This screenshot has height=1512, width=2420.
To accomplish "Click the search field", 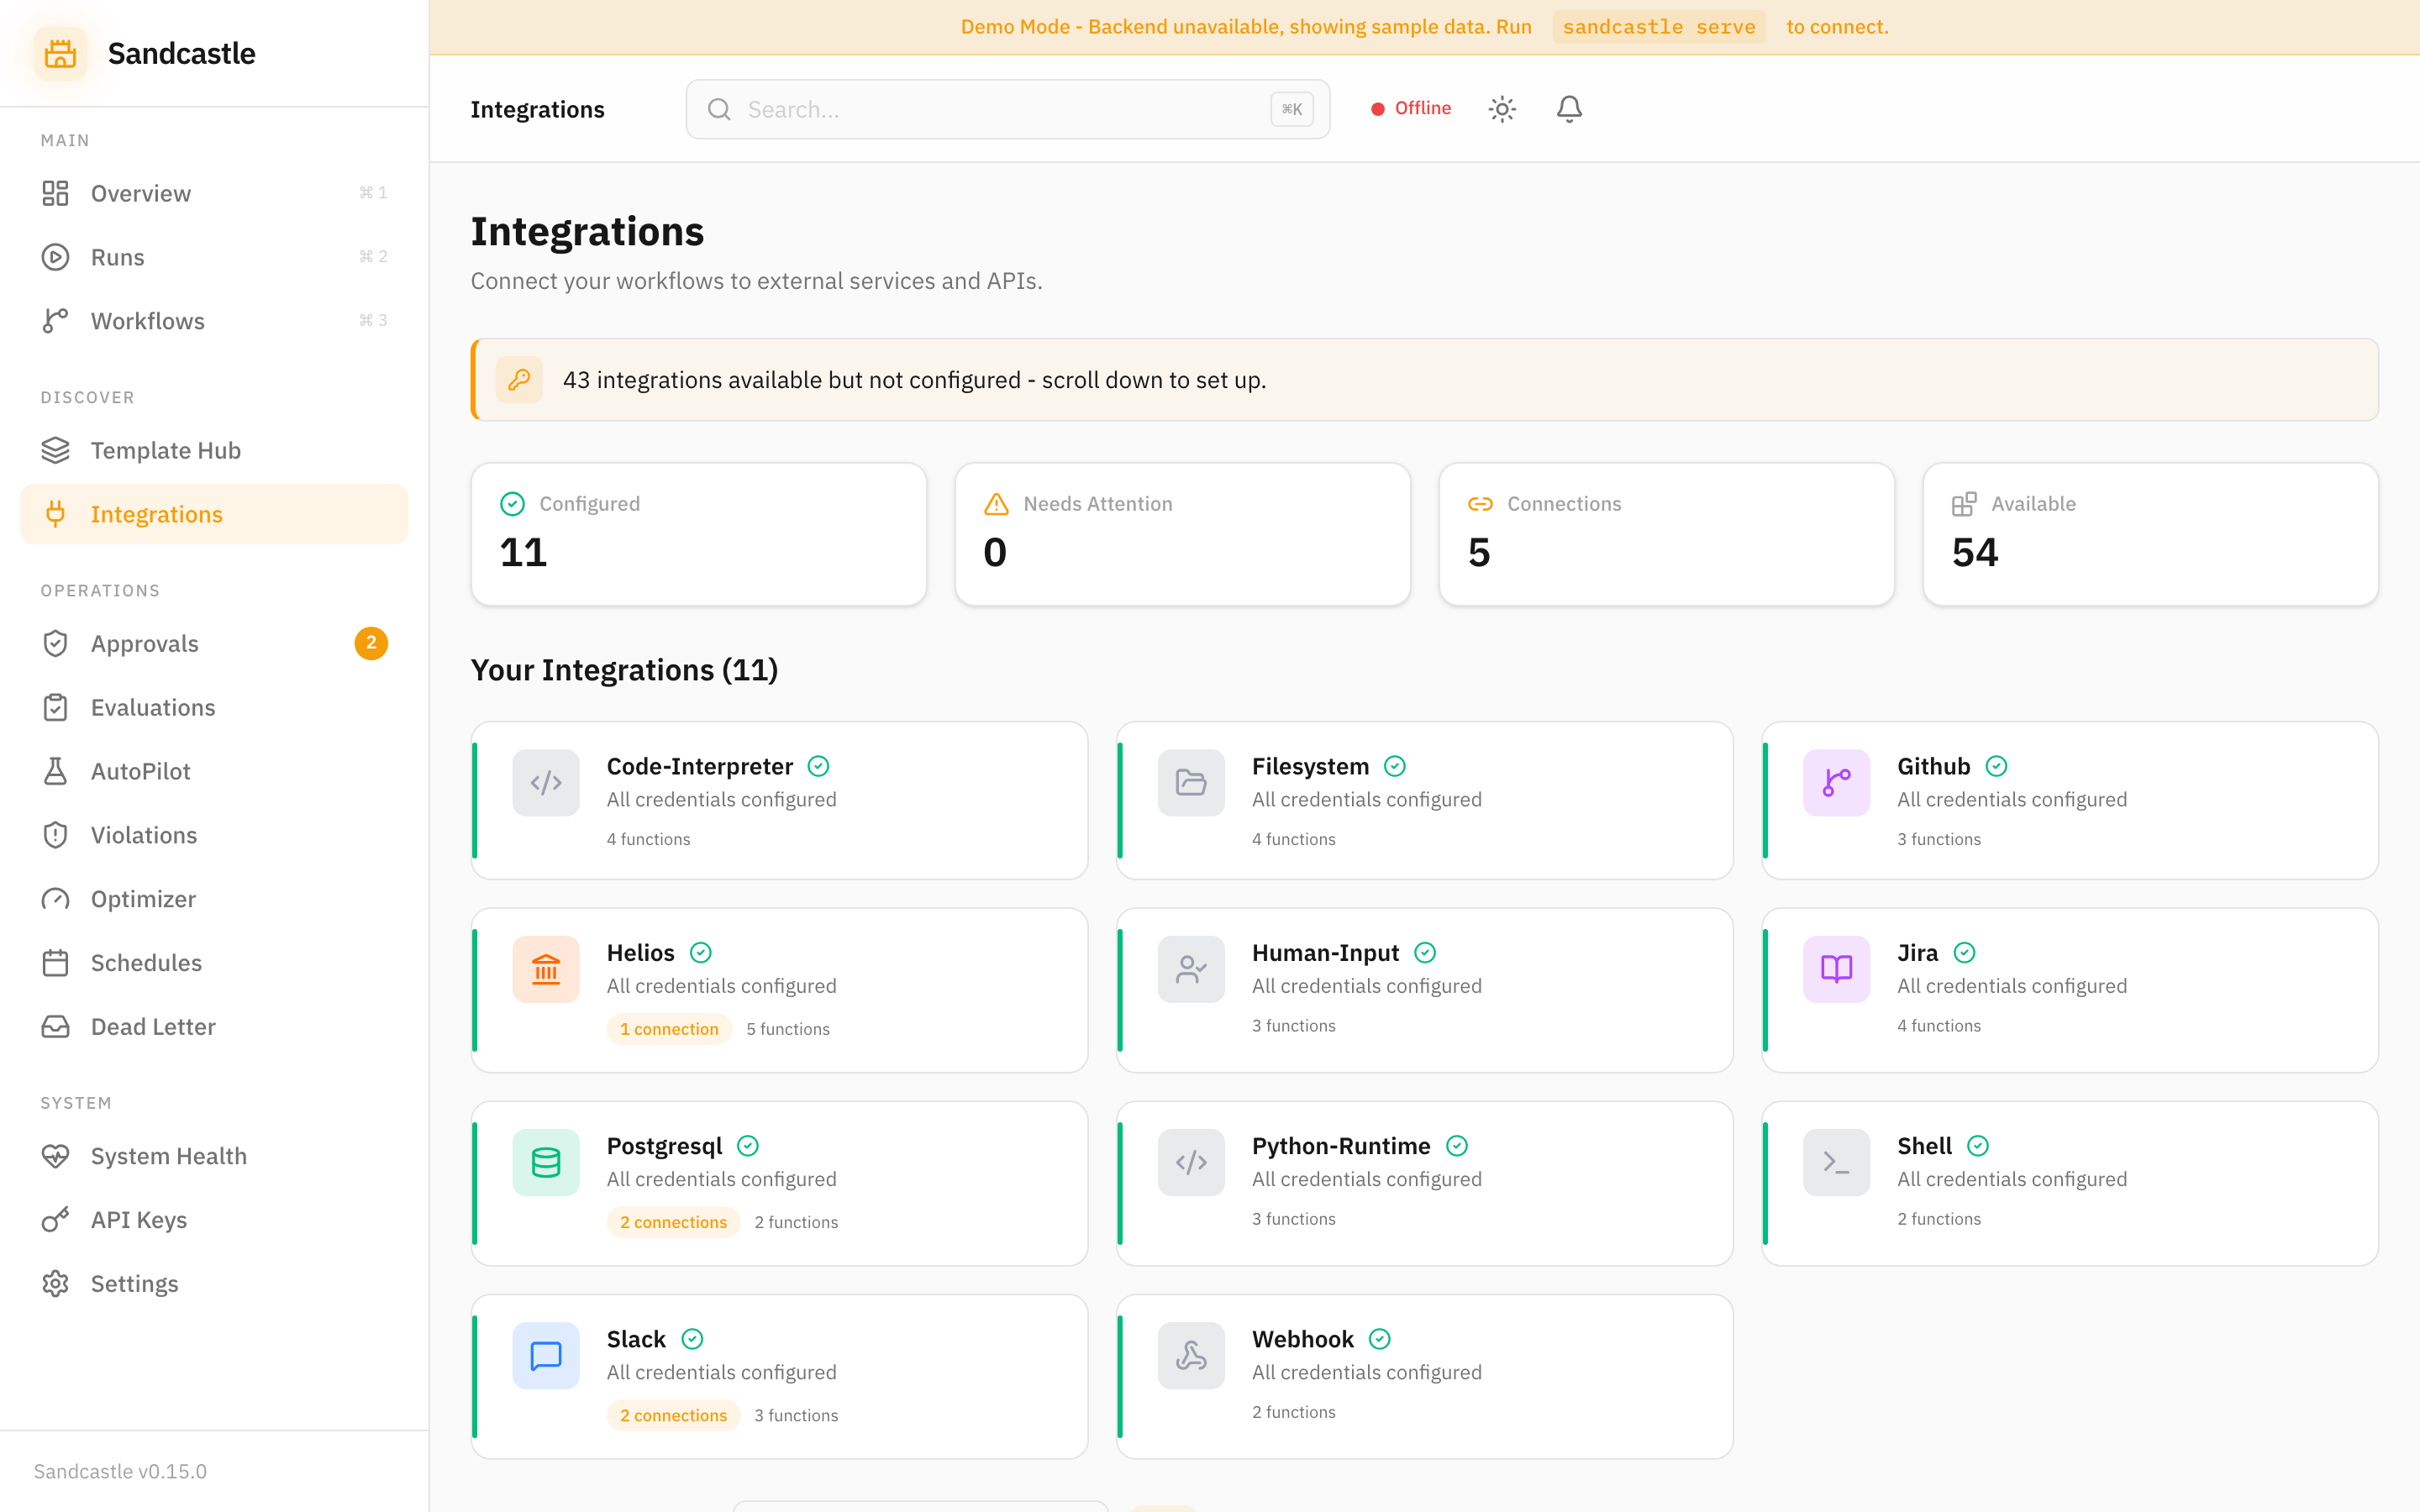I will click(1005, 109).
